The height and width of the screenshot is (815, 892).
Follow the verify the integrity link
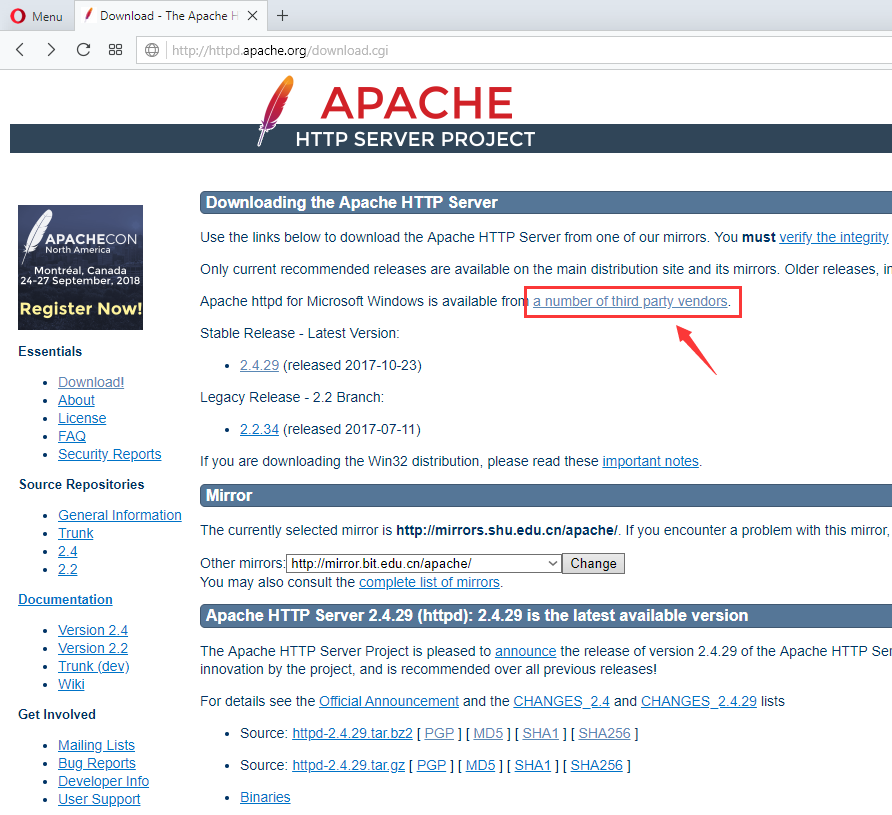pyautogui.click(x=833, y=237)
